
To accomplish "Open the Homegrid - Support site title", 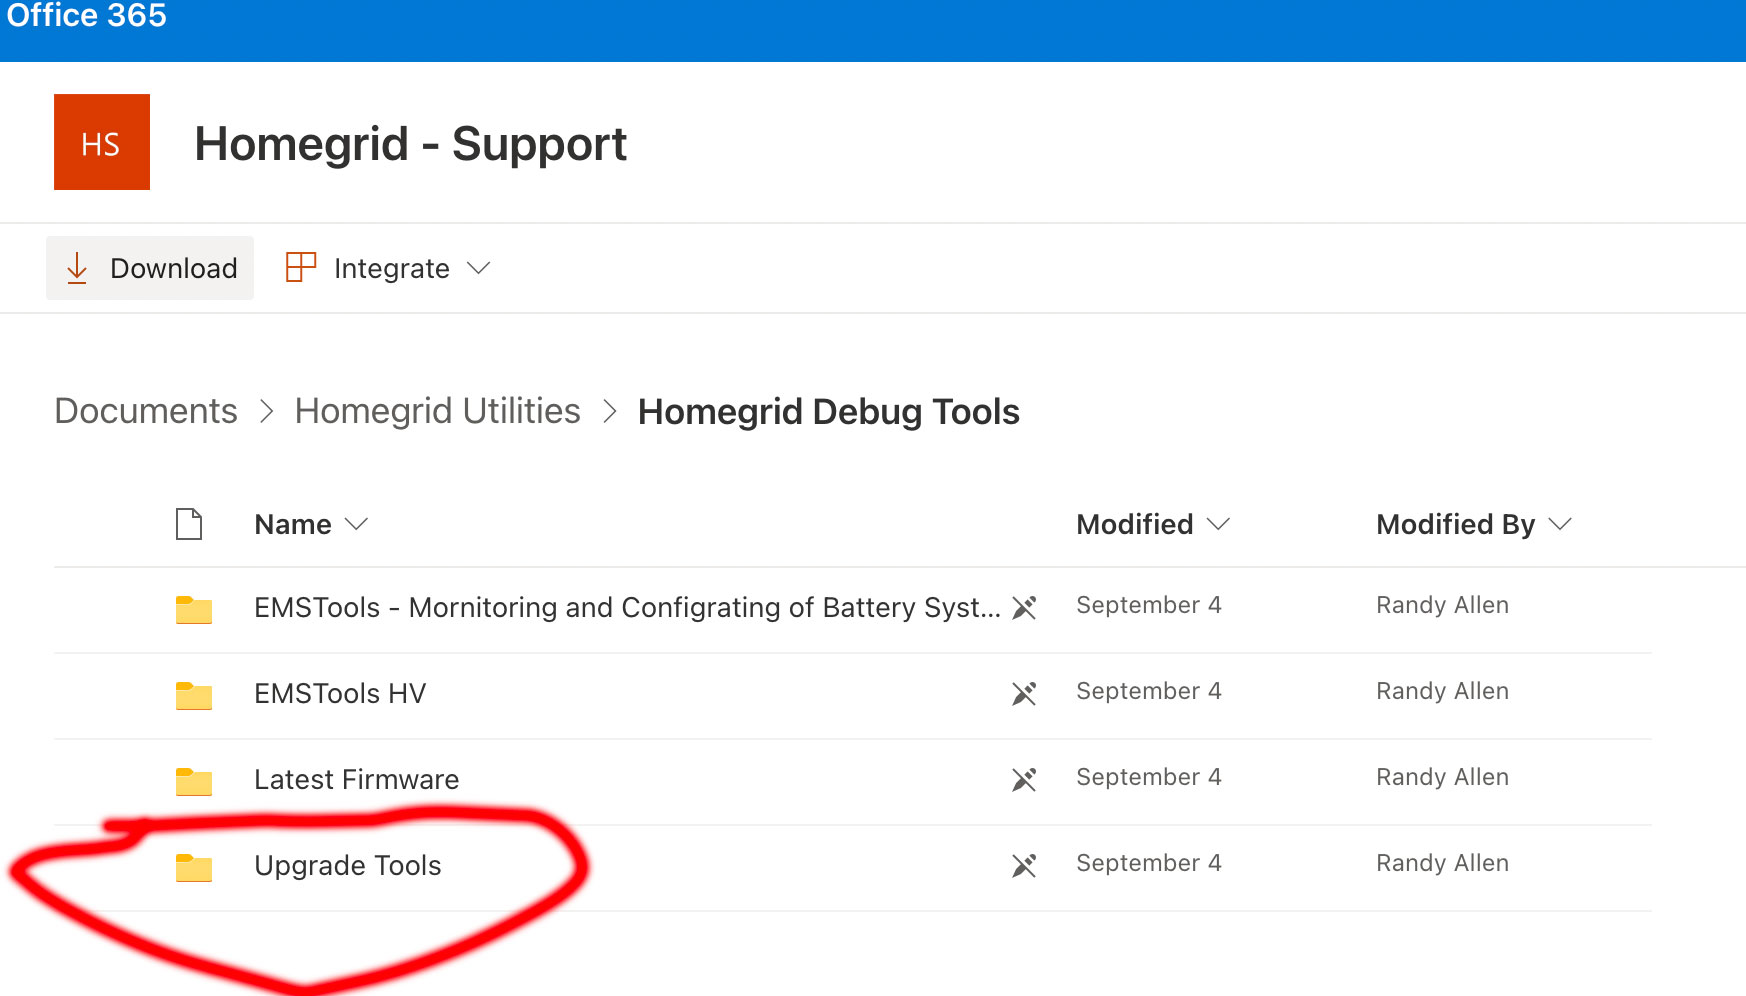I will pos(410,144).
